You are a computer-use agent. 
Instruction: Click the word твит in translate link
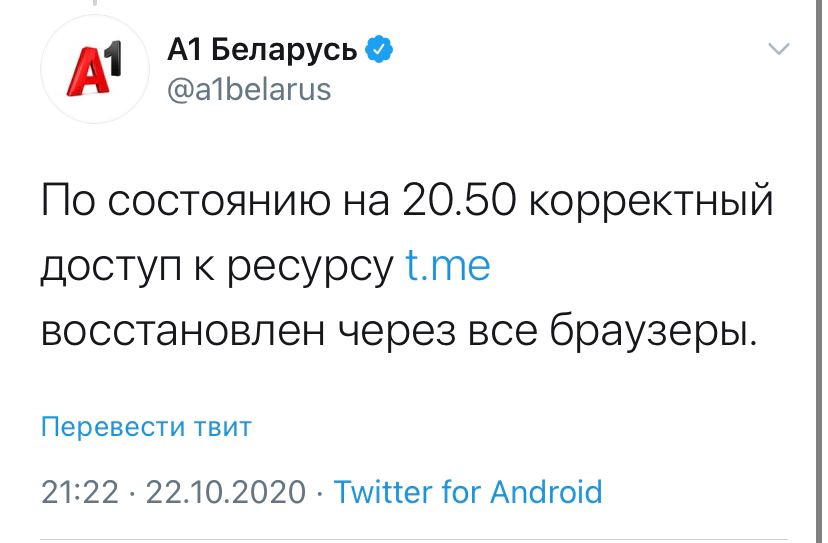pyautogui.click(x=225, y=428)
